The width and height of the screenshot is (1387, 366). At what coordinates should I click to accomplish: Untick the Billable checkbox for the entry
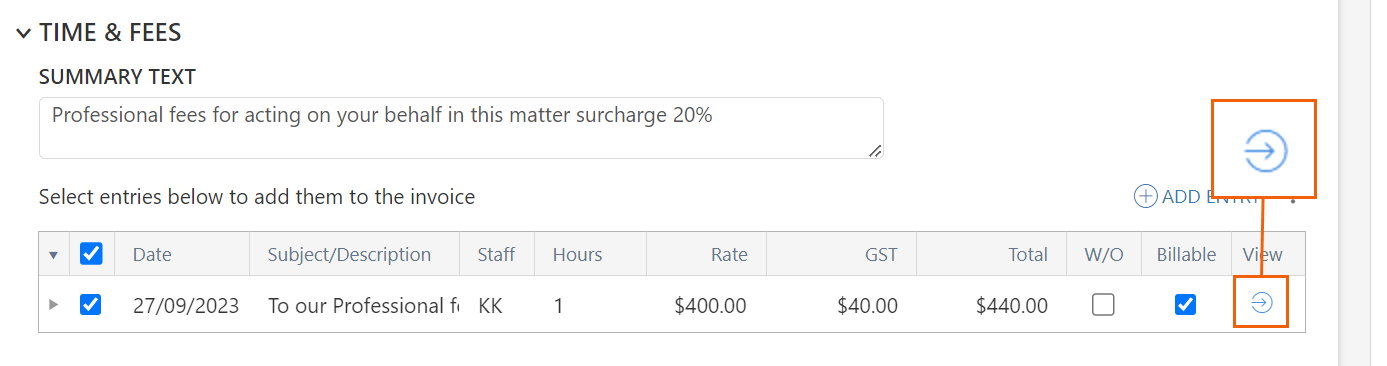pos(1186,304)
